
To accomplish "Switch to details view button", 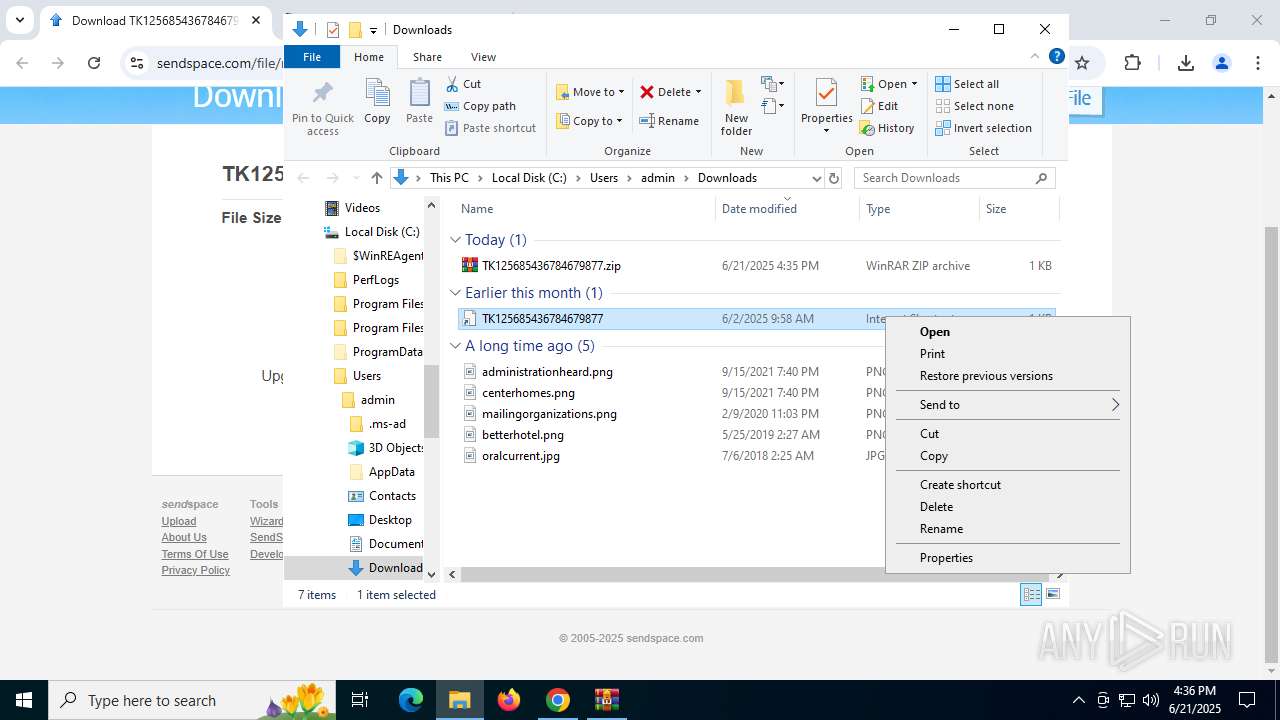I will pos(1031,595).
